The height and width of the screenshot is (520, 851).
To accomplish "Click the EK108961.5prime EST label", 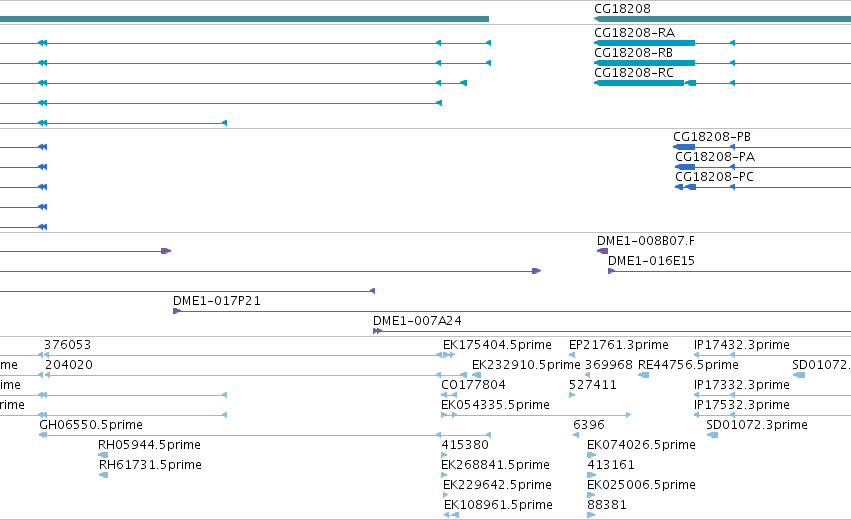I will tap(498, 505).
